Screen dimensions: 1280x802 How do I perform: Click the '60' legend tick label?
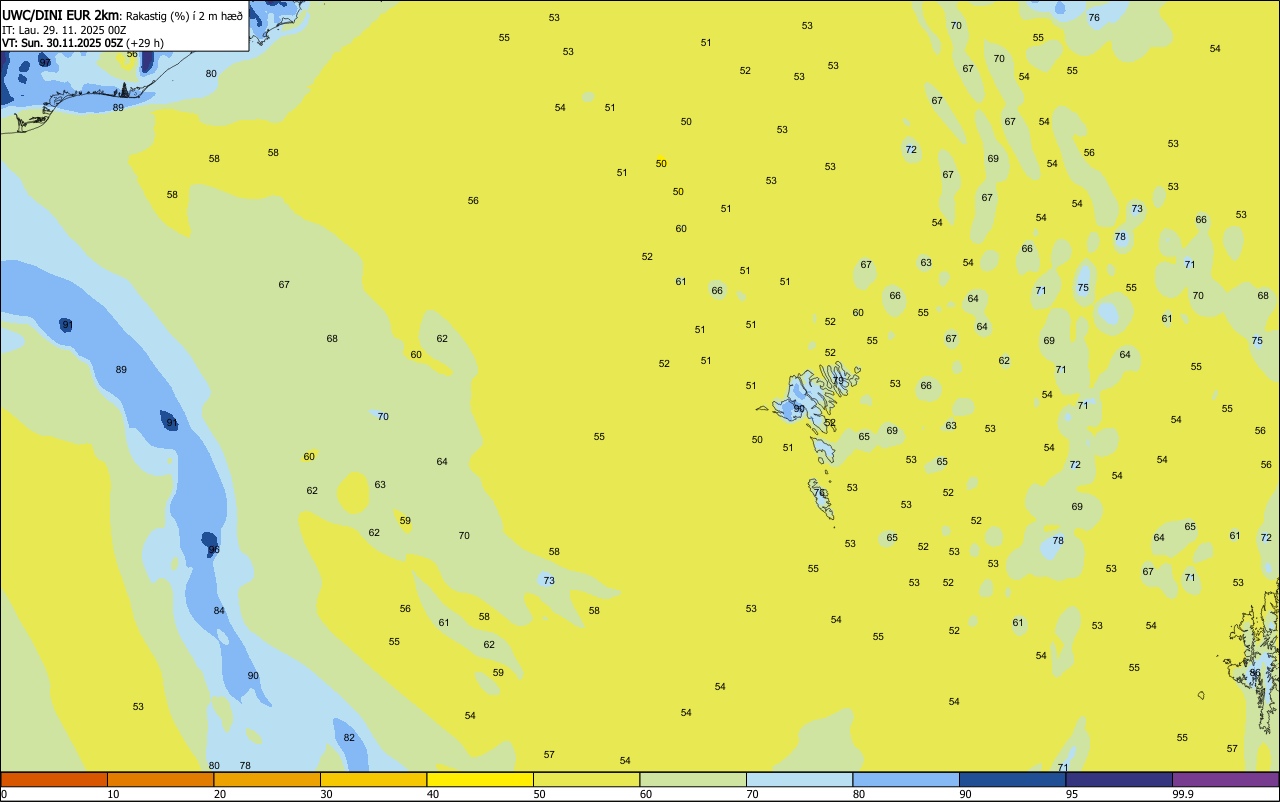(646, 794)
